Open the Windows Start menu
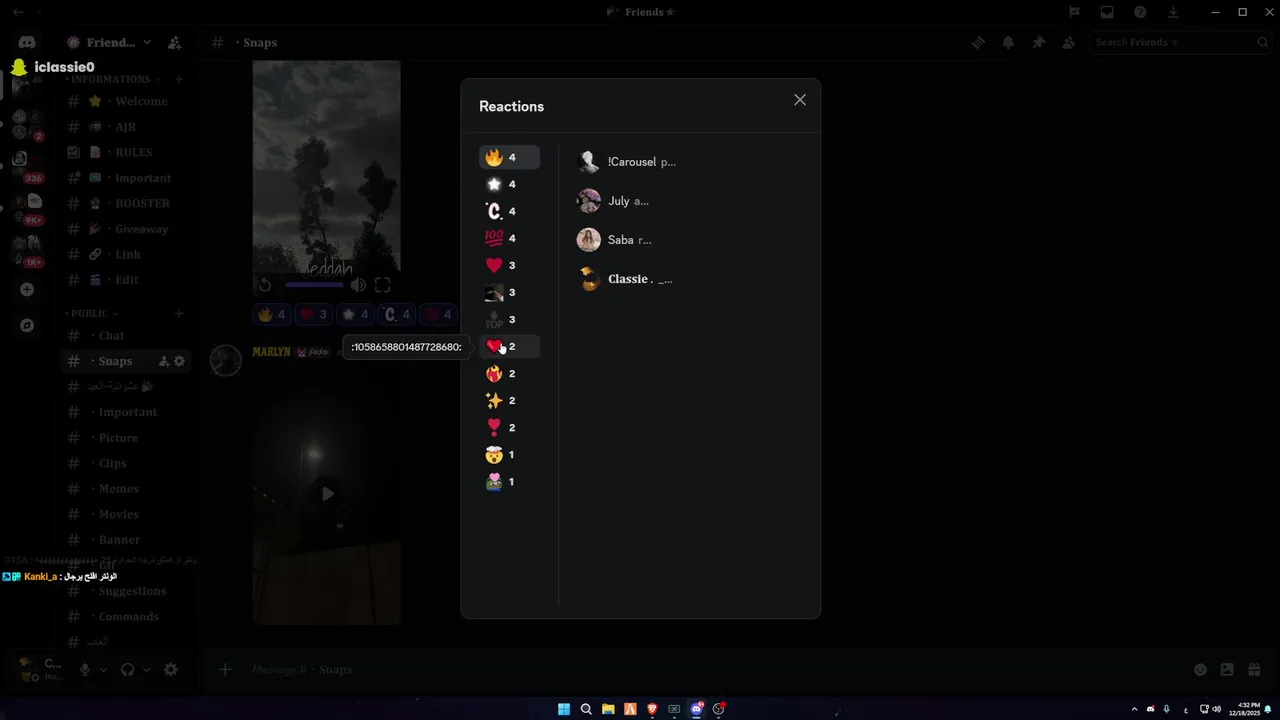Viewport: 1280px width, 720px height. [563, 709]
